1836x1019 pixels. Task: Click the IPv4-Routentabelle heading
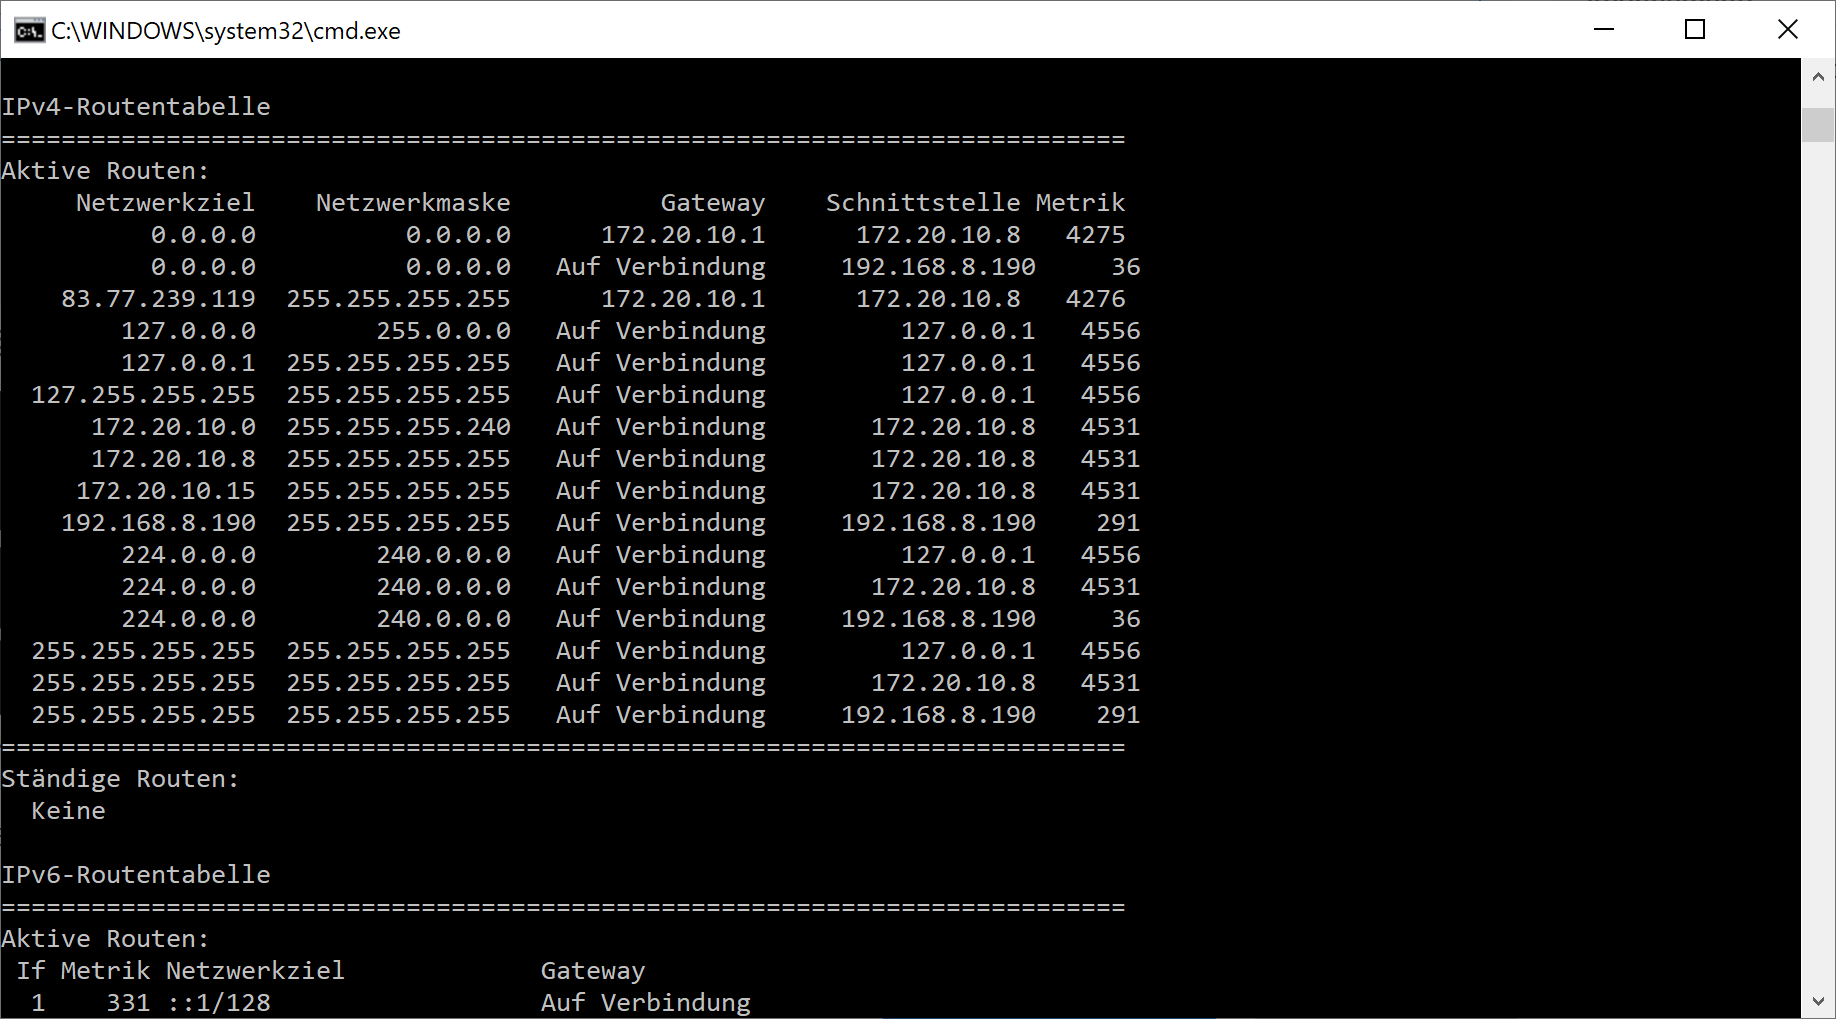tap(136, 107)
